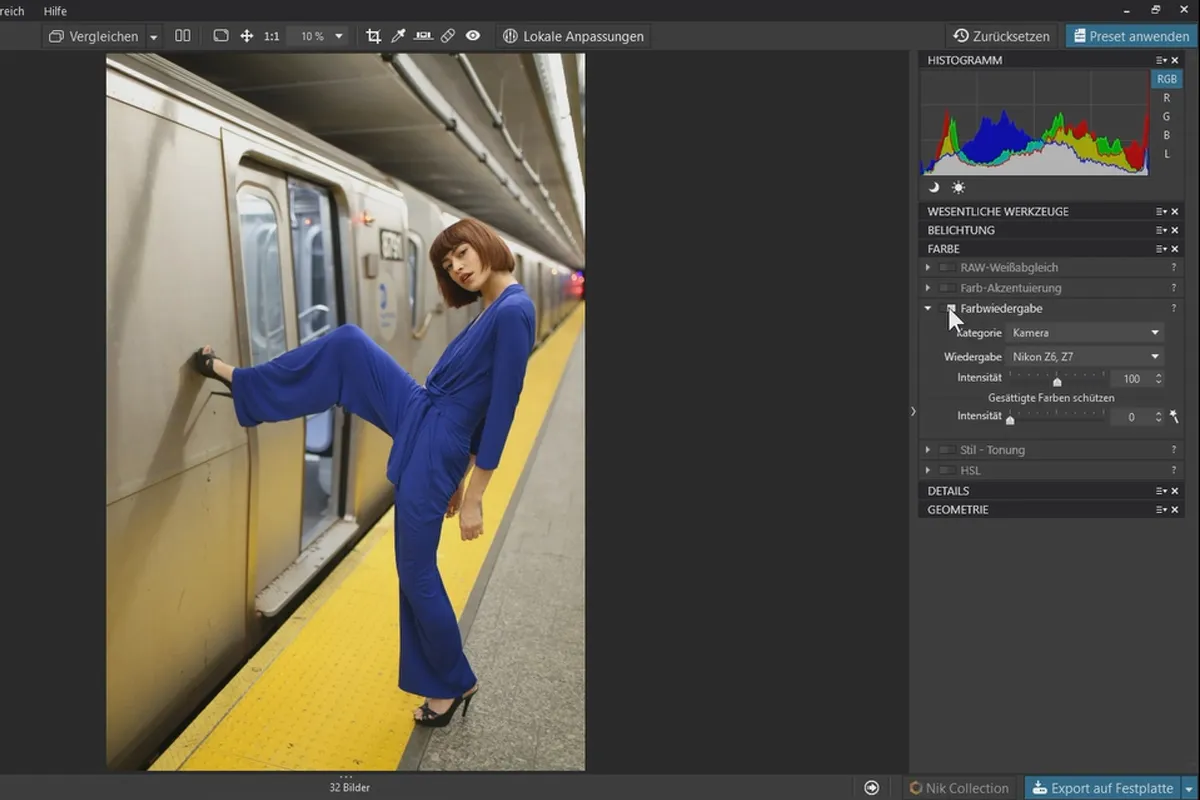Open Histogramm palette menu icon

coord(1161,60)
